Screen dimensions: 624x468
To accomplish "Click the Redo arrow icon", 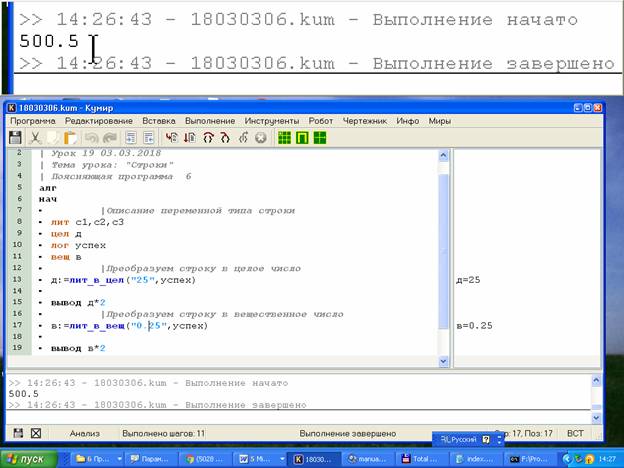I will click(x=109, y=138).
